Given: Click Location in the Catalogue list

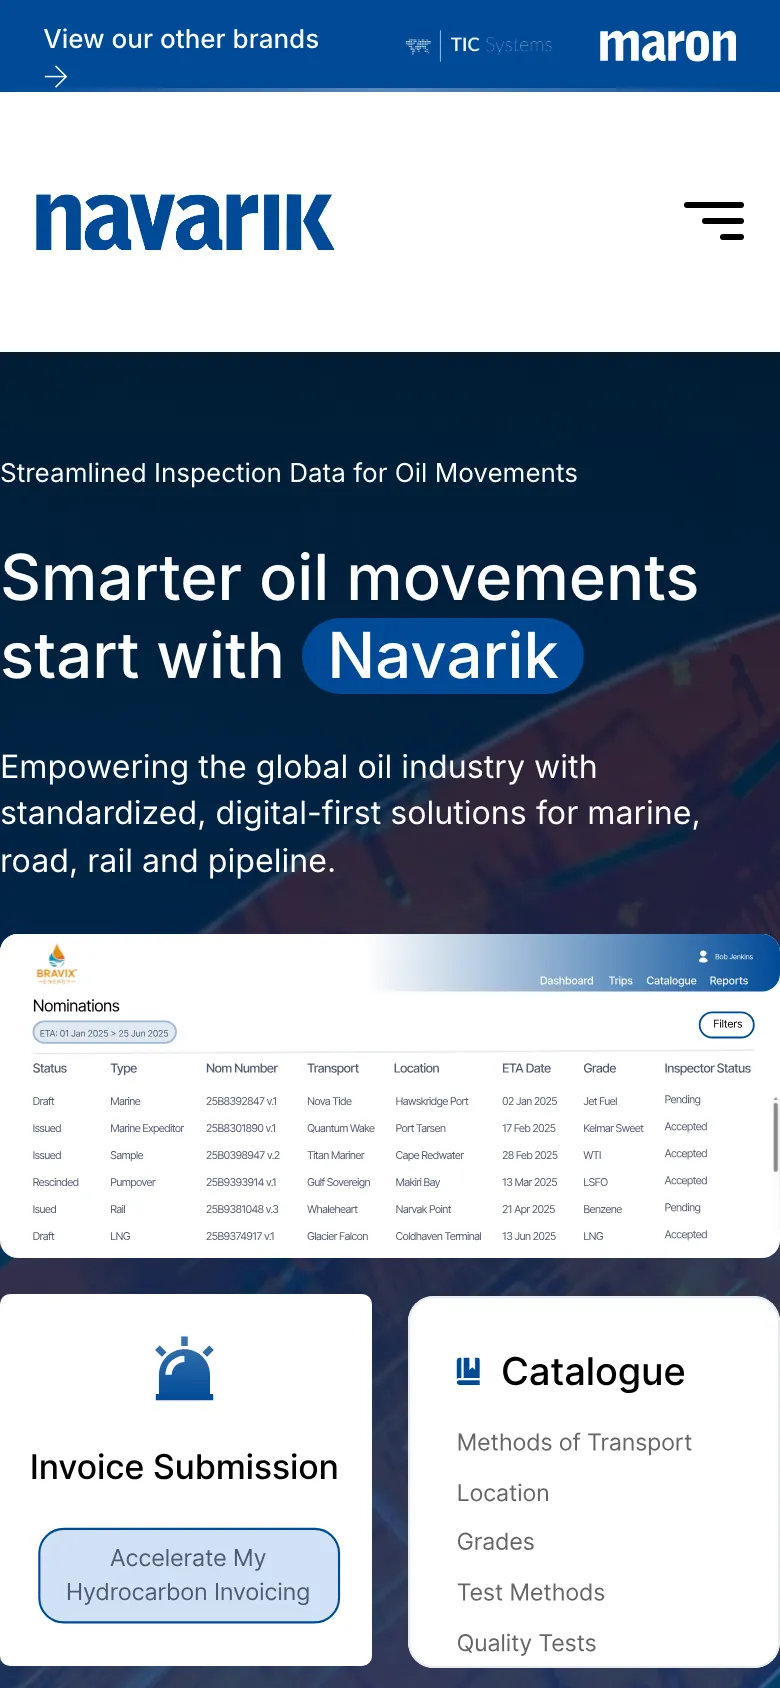Looking at the screenshot, I should [503, 1493].
